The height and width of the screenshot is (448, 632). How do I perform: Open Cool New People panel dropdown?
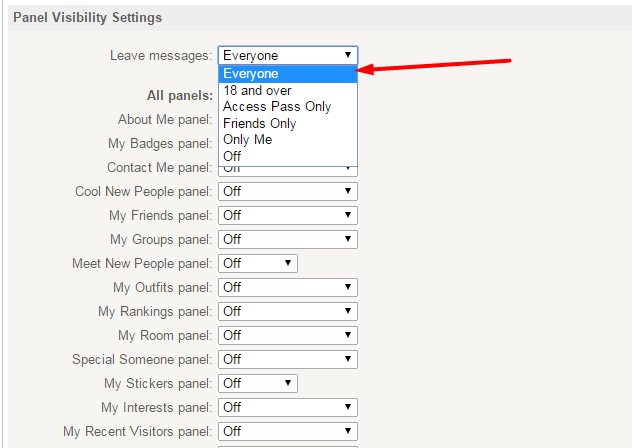tap(288, 192)
